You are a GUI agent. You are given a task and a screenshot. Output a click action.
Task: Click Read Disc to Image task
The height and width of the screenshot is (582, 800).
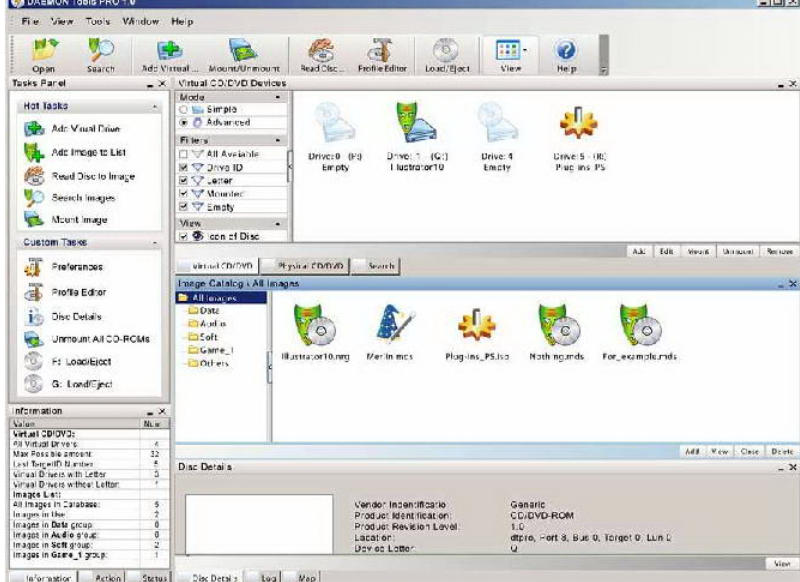[80, 176]
